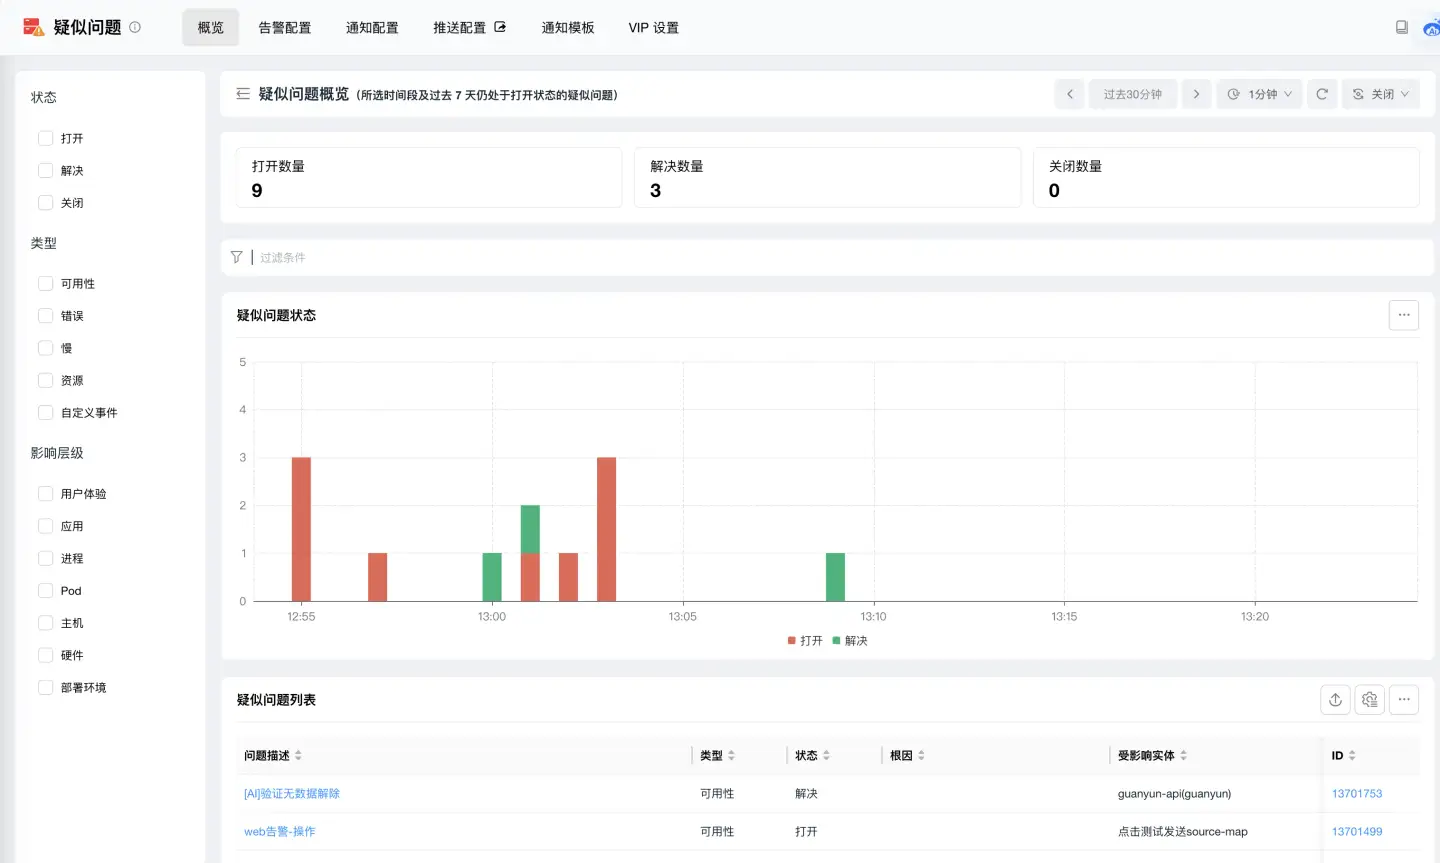The image size is (1440, 863).
Task: Open the 通知模板 tab
Action: click(567, 28)
